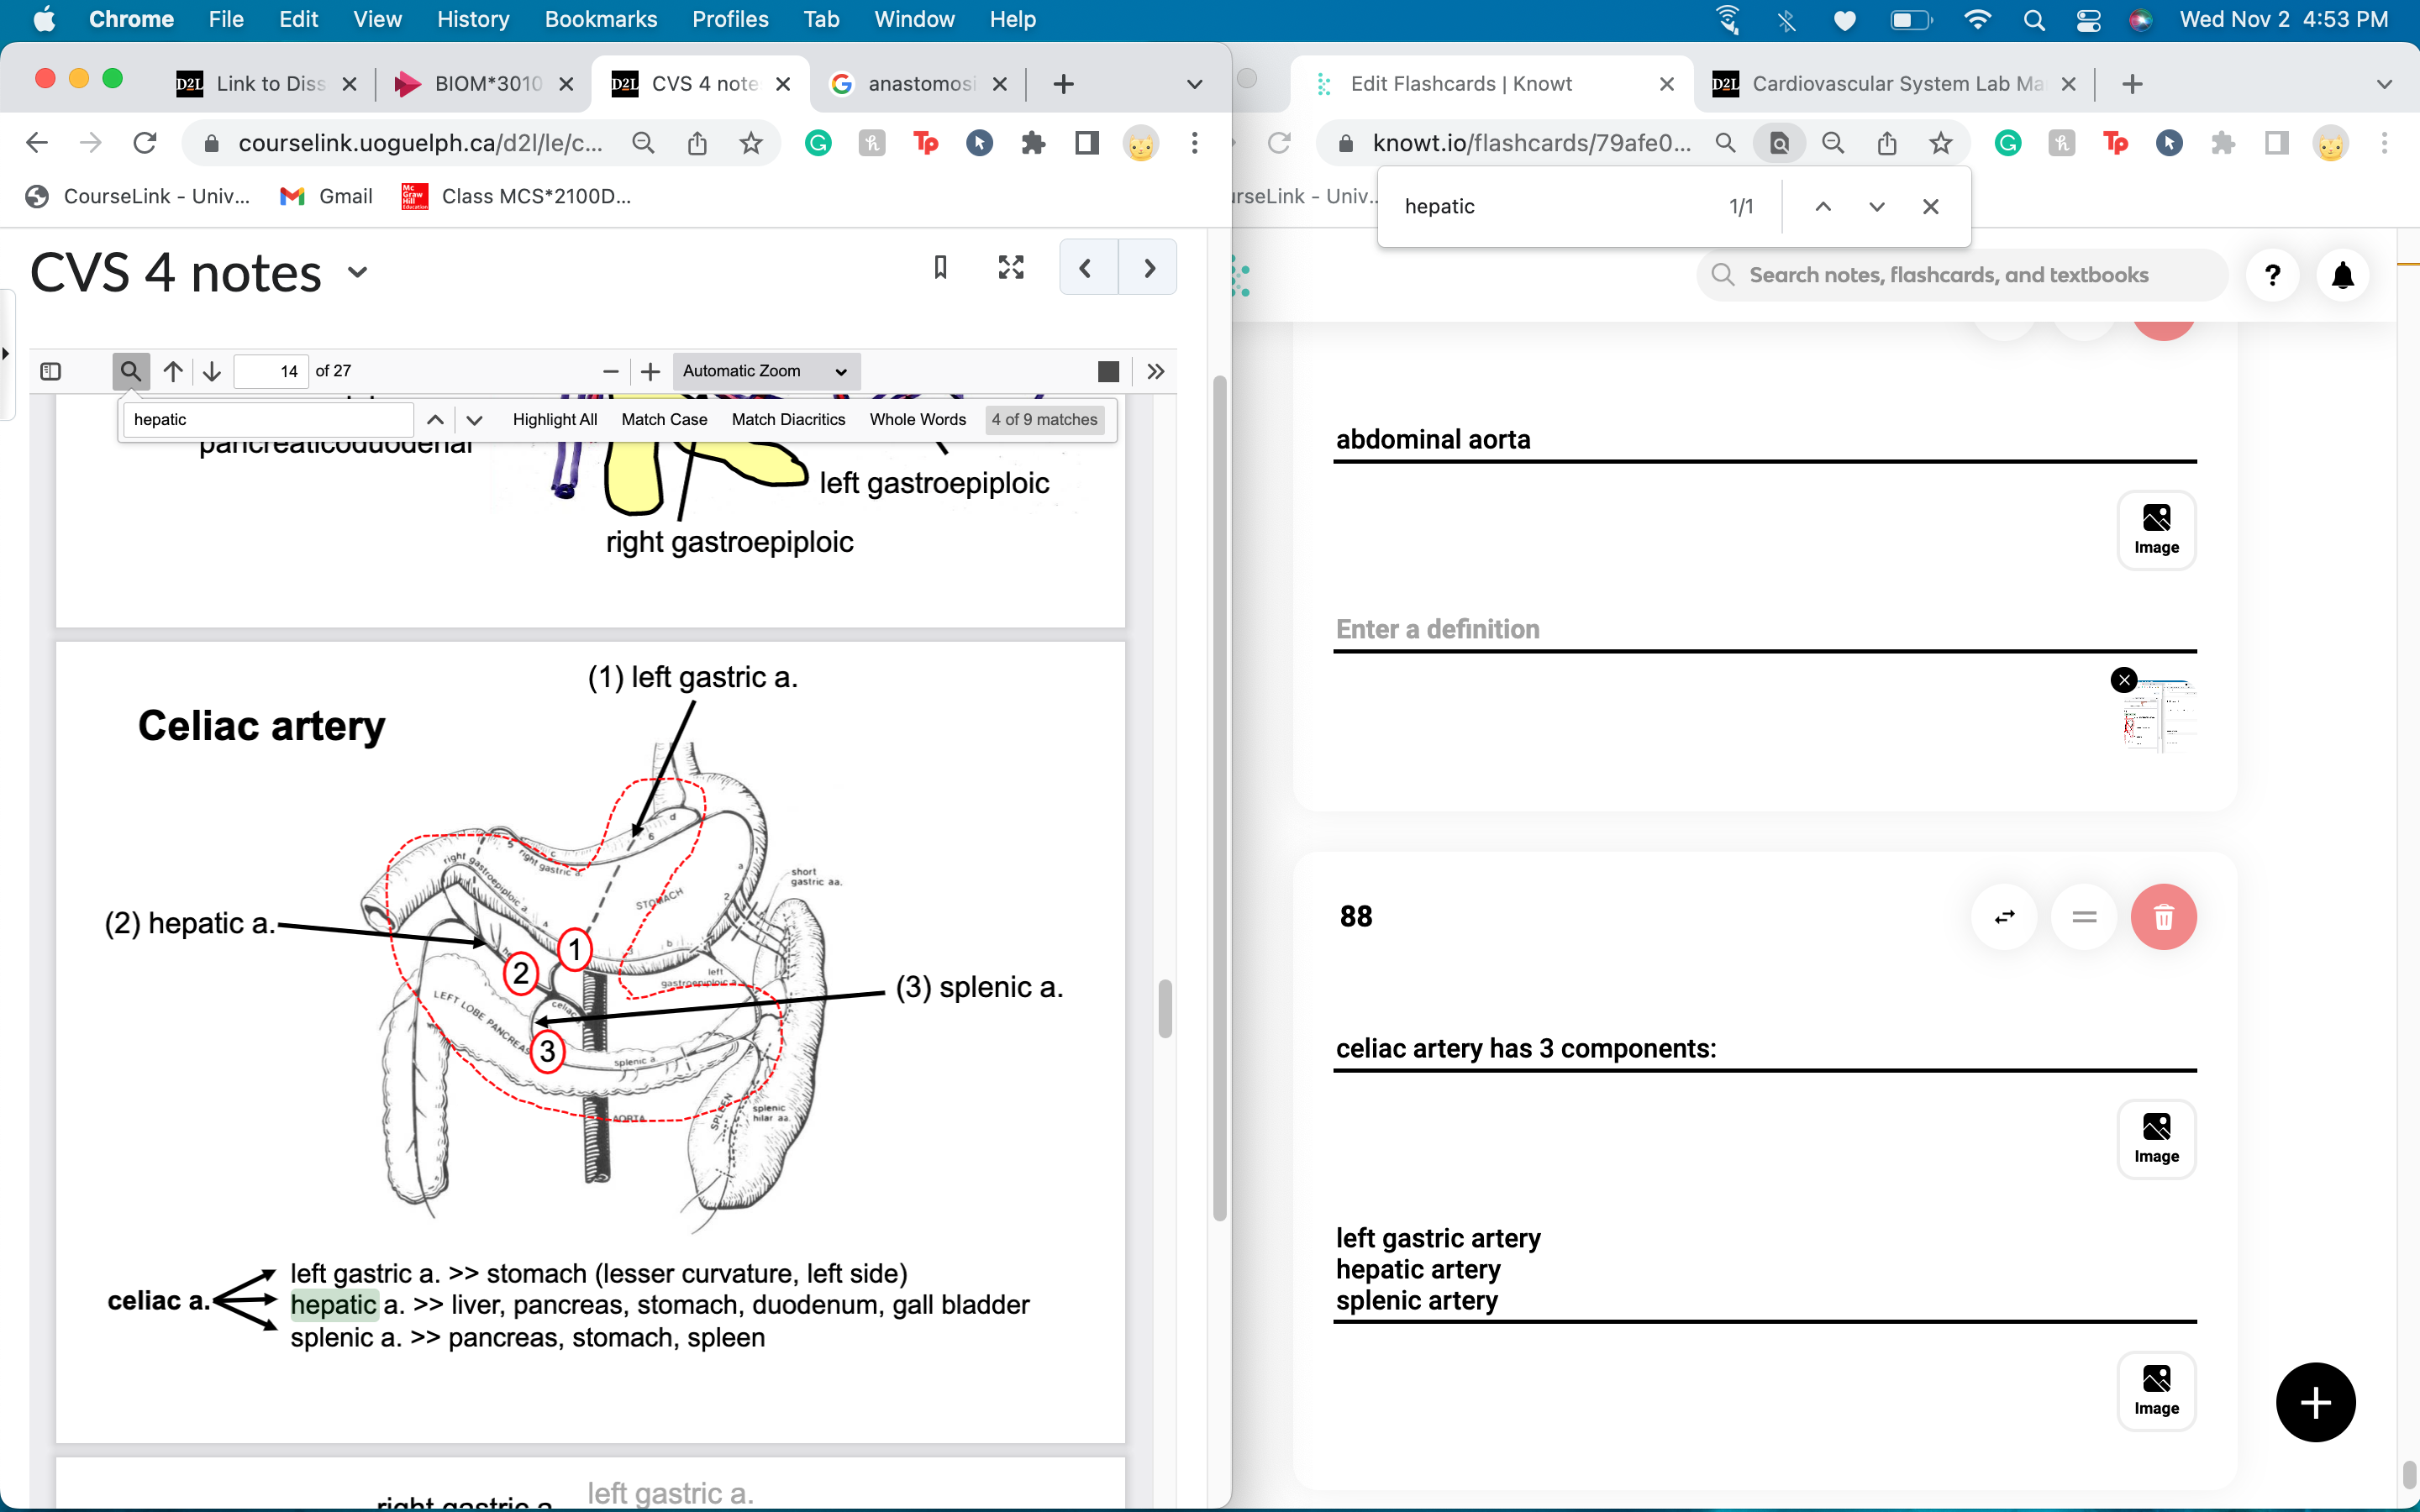Switch to the Link to Diss tab
The image size is (2420, 1512).
point(266,84)
